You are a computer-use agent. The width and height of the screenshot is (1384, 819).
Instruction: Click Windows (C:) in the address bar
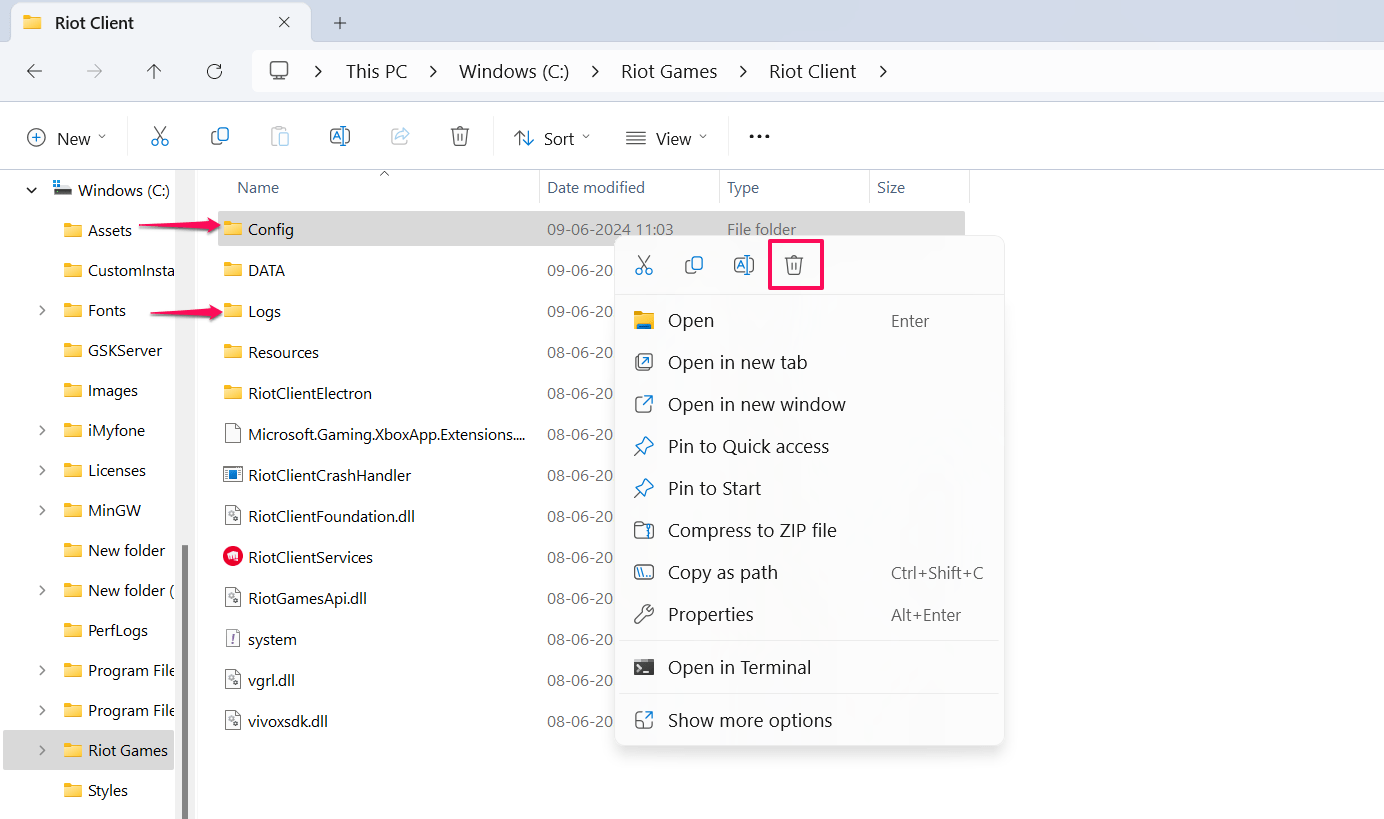tap(514, 71)
